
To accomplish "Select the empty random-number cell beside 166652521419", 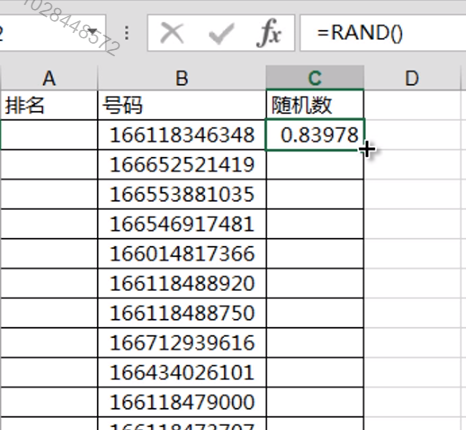I will tap(315, 165).
